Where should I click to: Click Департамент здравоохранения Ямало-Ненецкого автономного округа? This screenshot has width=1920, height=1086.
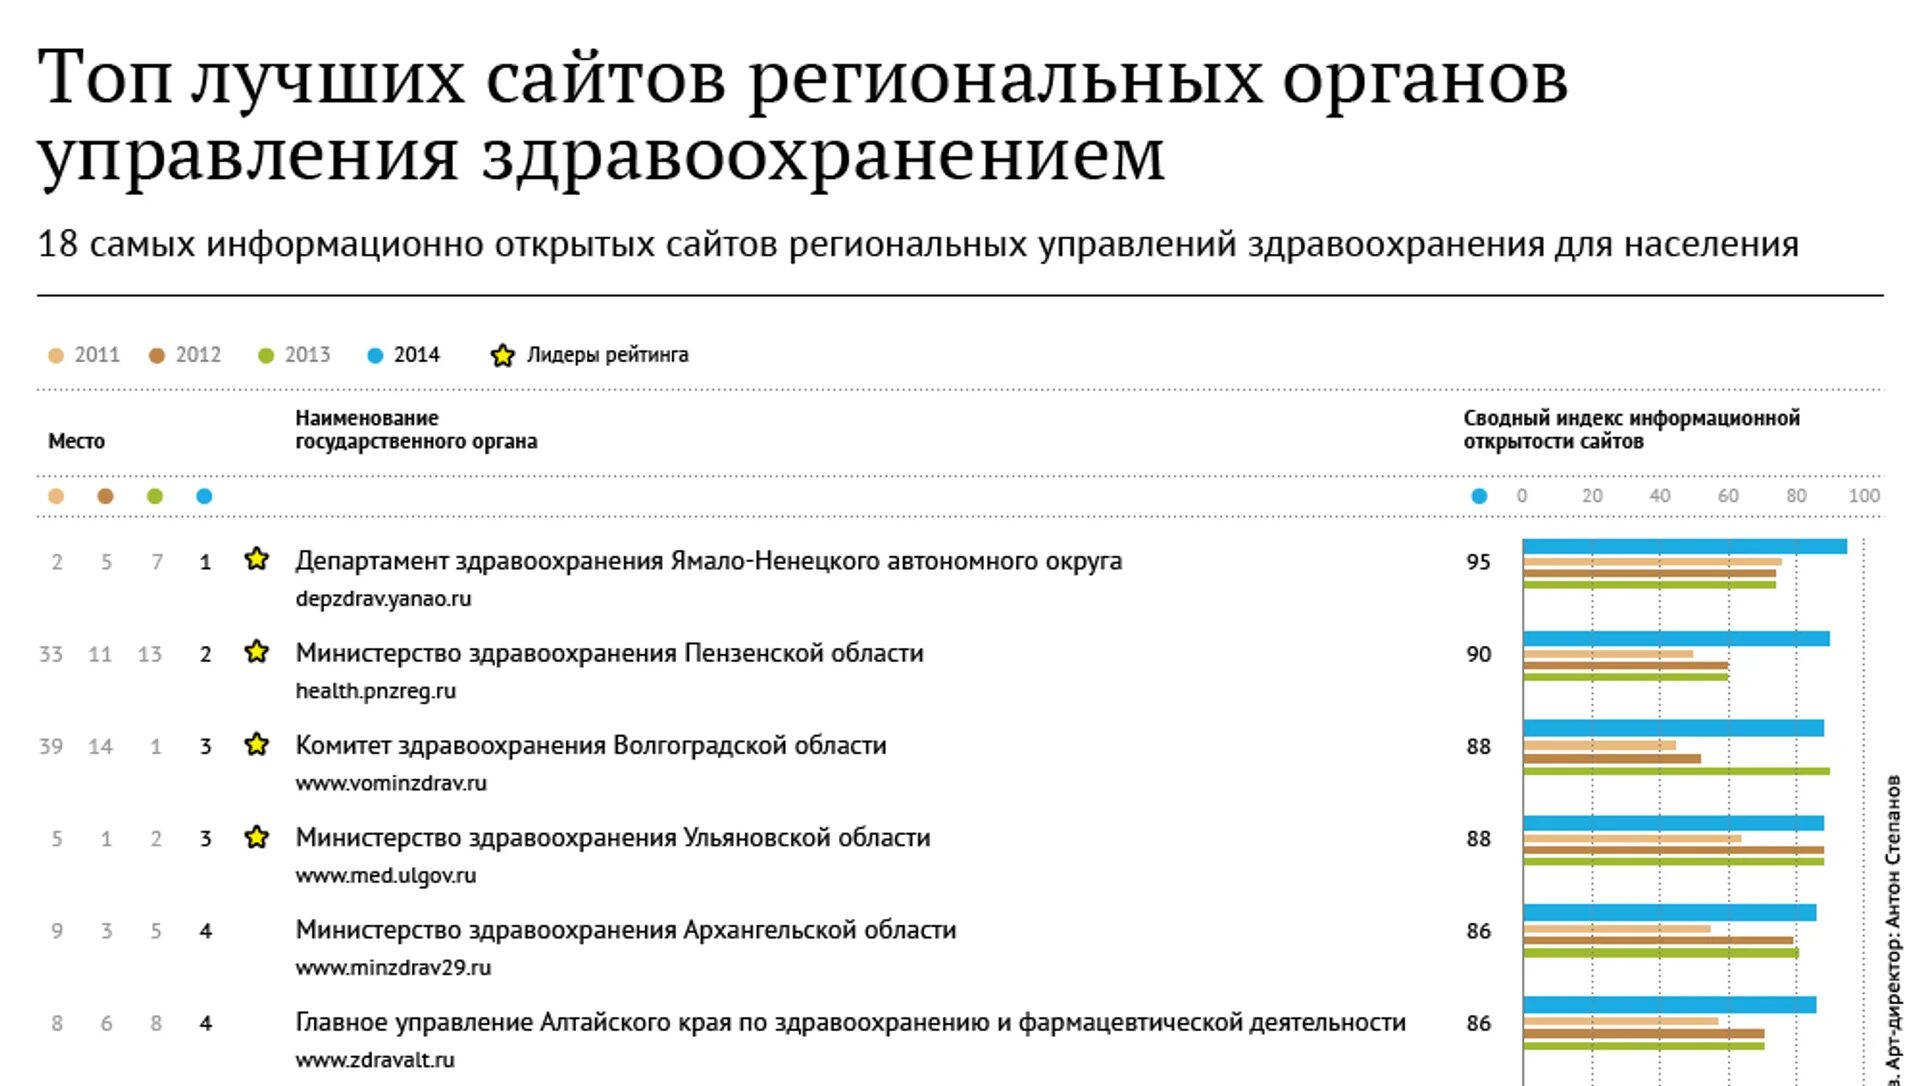coord(708,562)
